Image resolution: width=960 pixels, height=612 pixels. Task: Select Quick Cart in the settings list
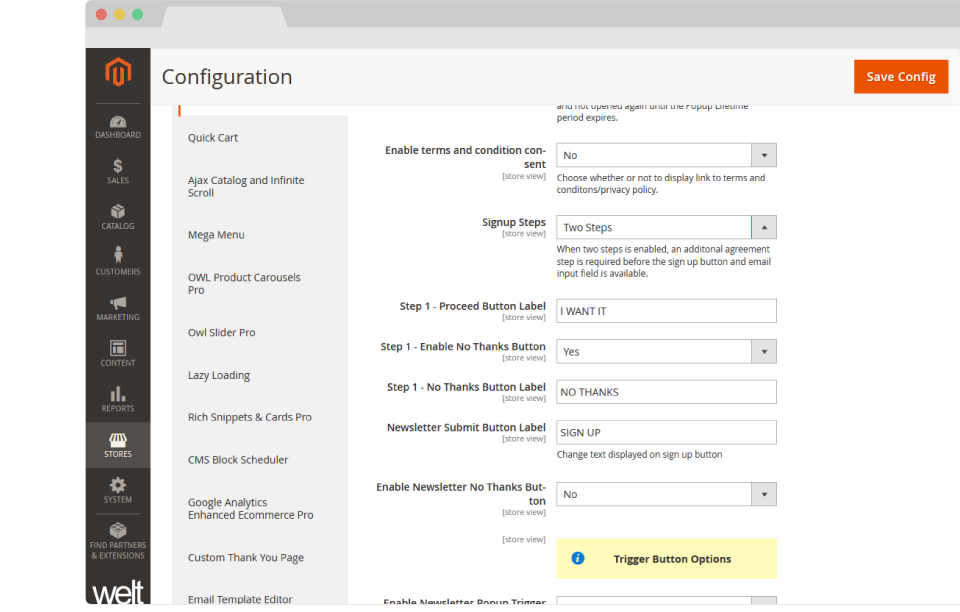pyautogui.click(x=213, y=138)
